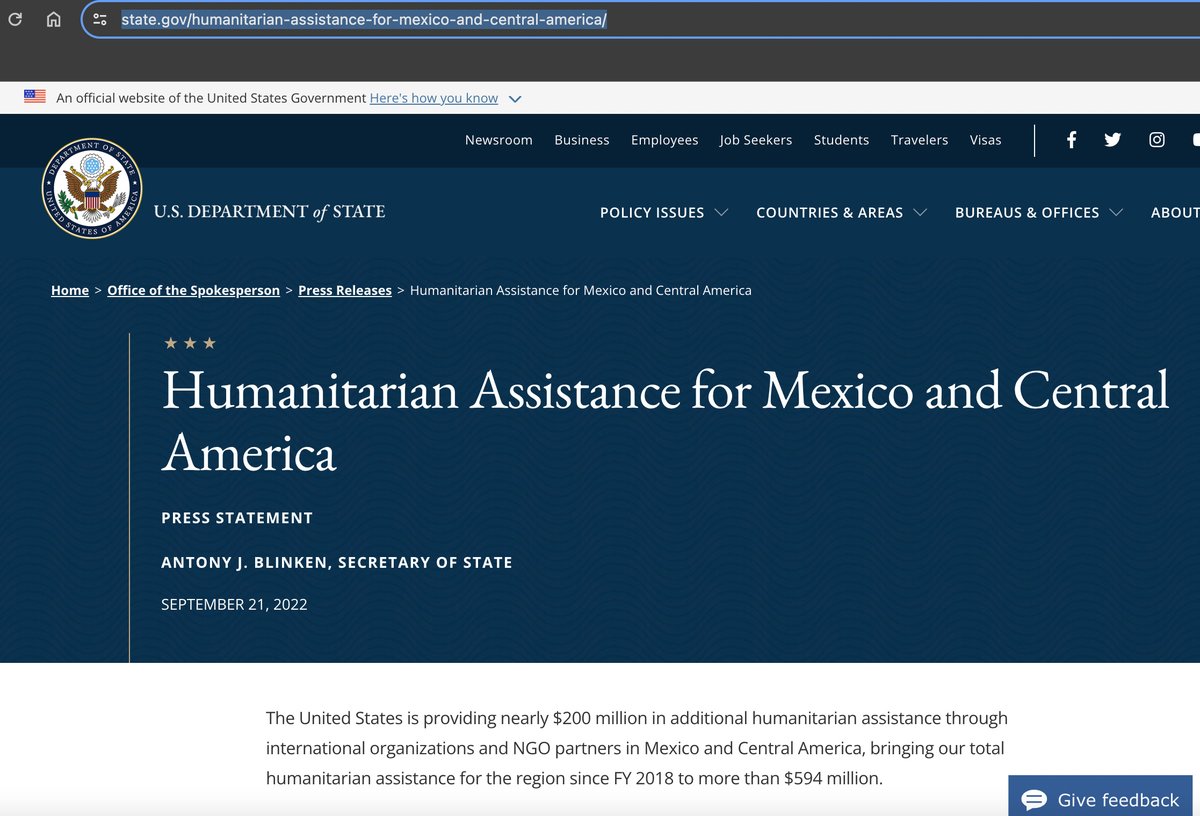The image size is (1200, 816).
Task: Open the Employees link
Action: point(665,140)
